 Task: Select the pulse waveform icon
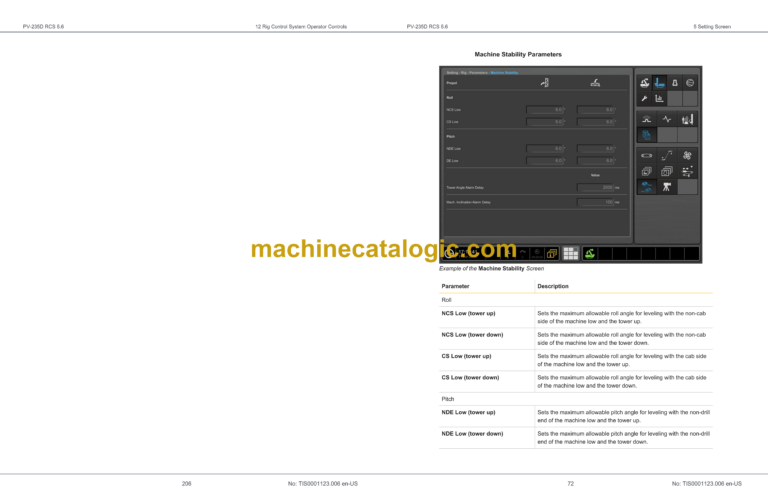coord(667,119)
